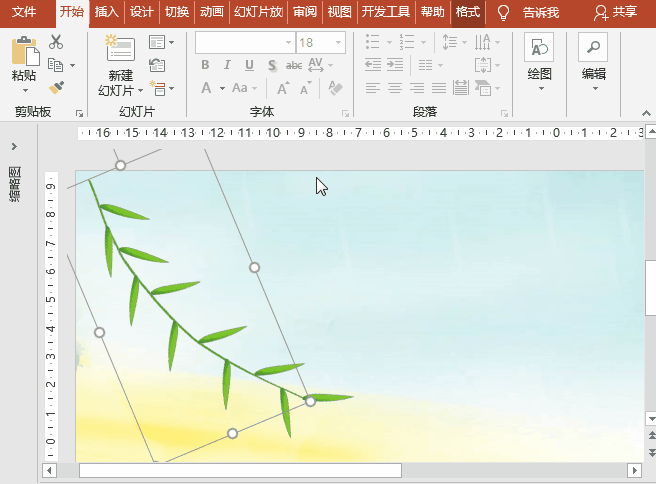Click the font color A button
656x484 pixels.
[x=206, y=88]
